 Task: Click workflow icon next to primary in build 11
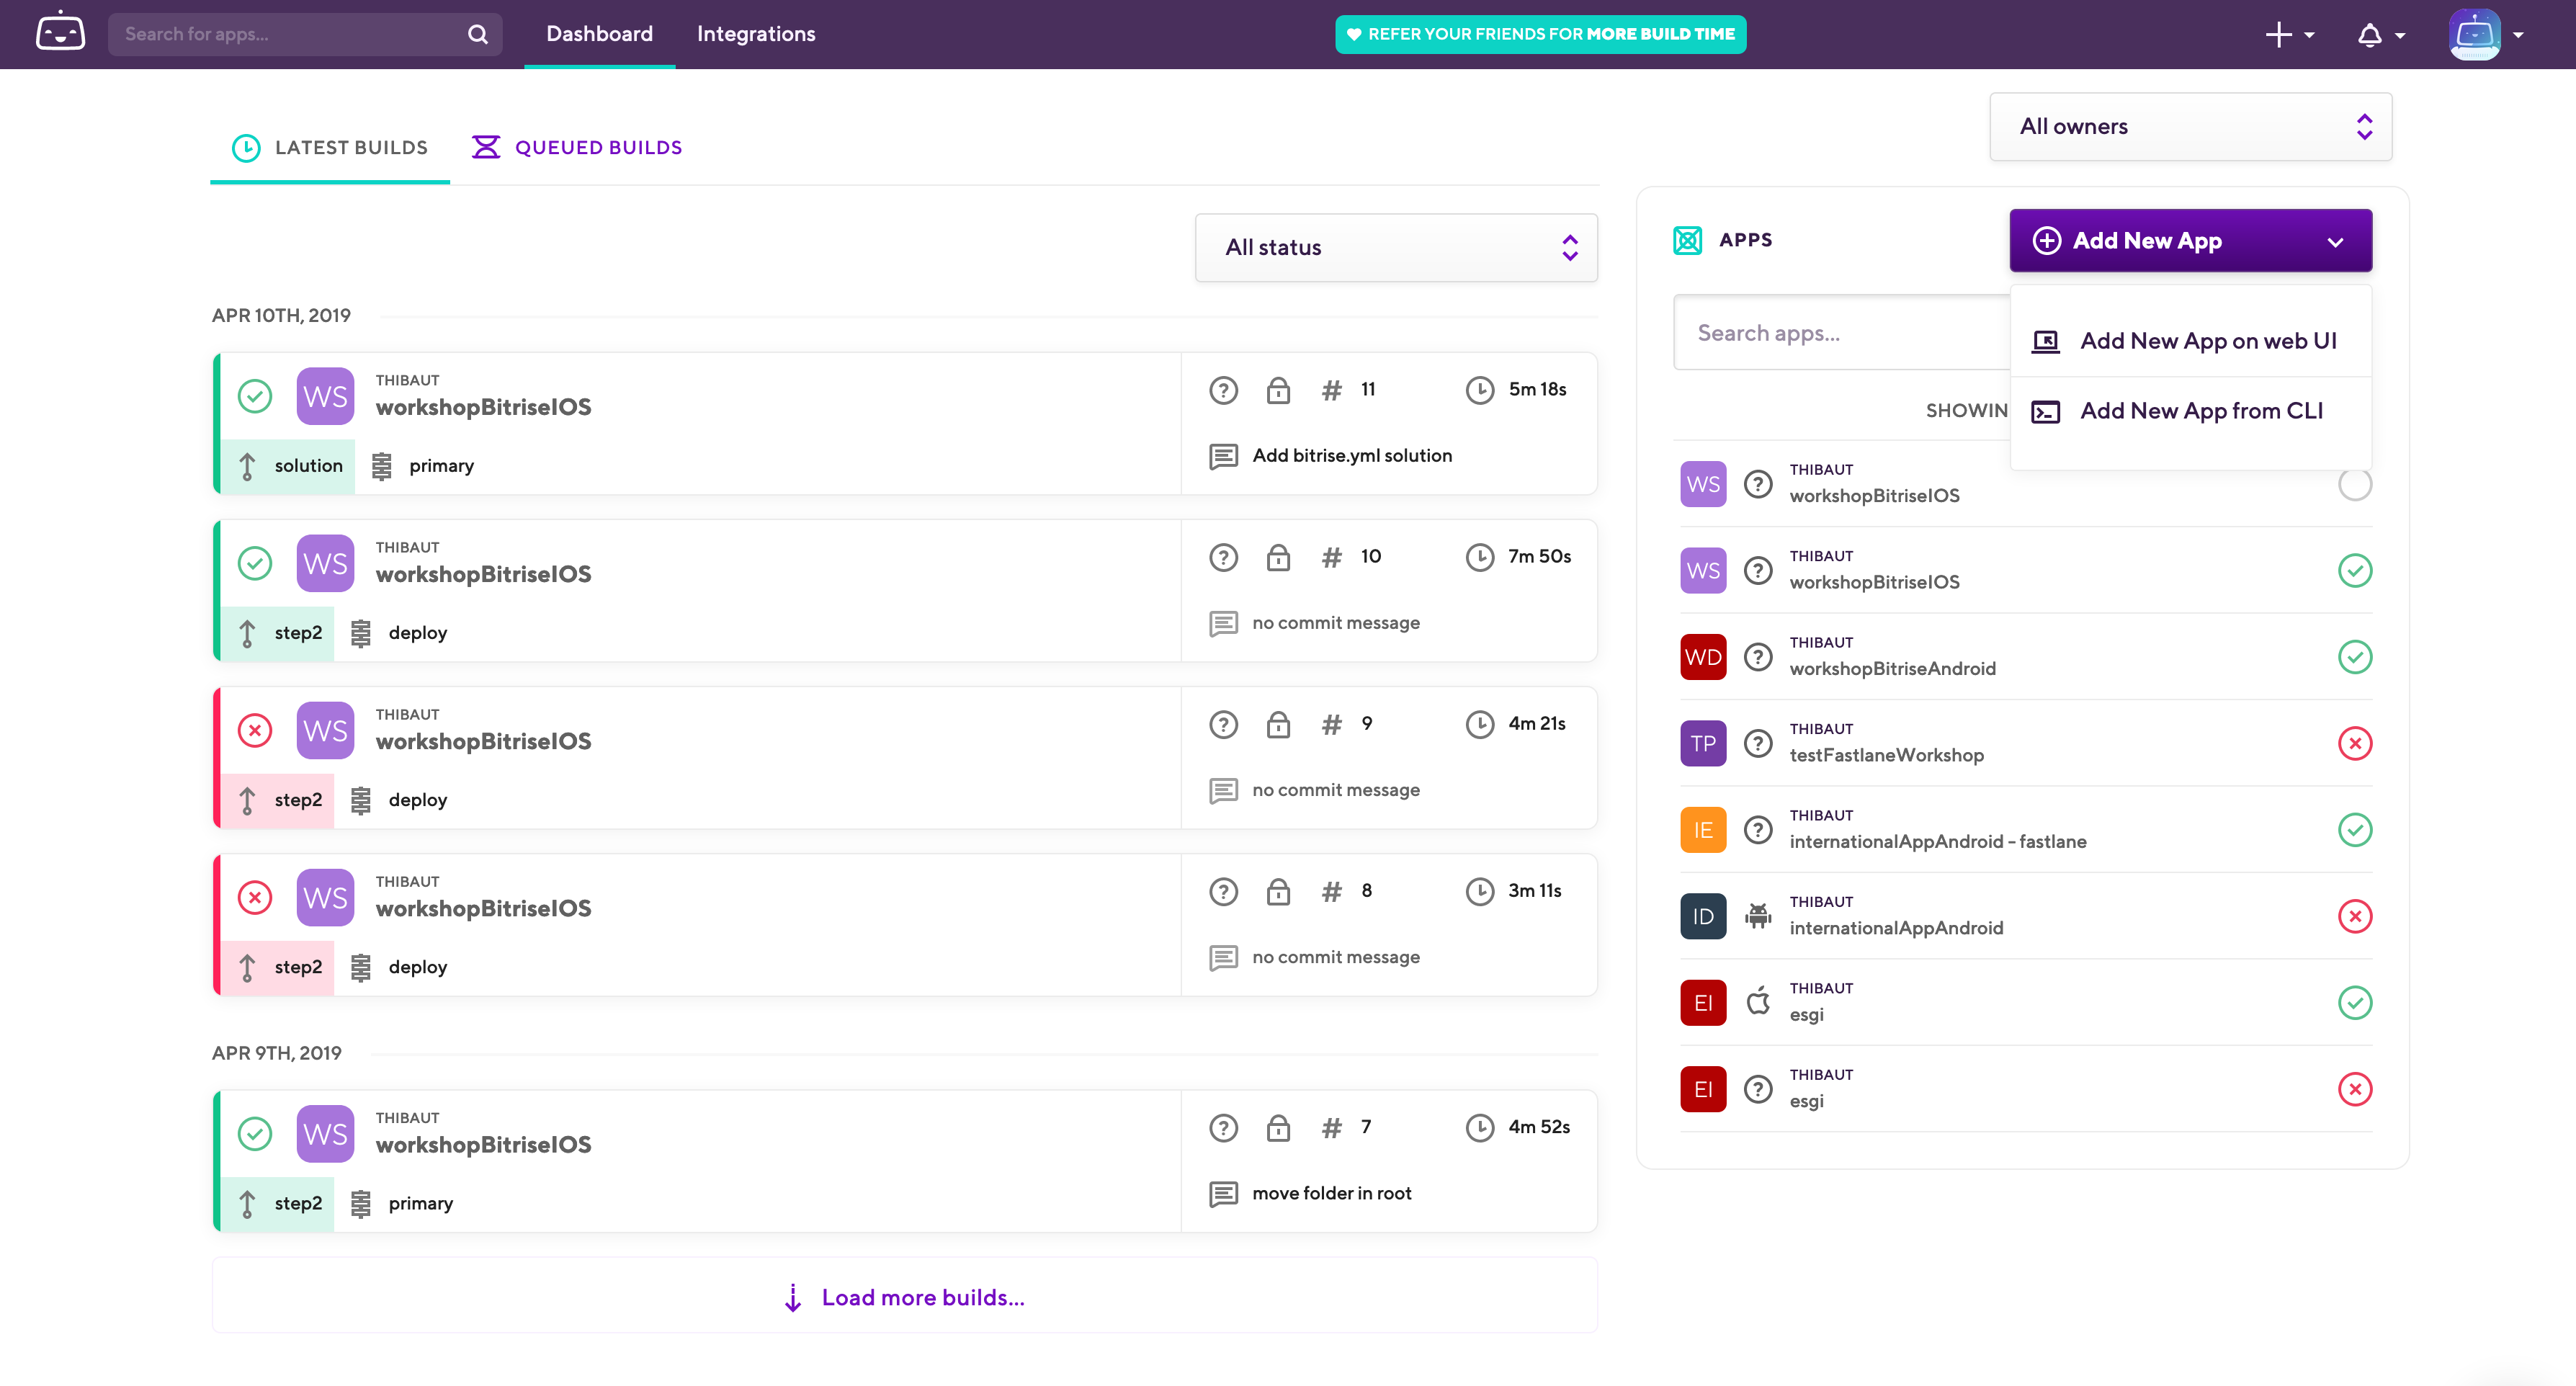[381, 466]
